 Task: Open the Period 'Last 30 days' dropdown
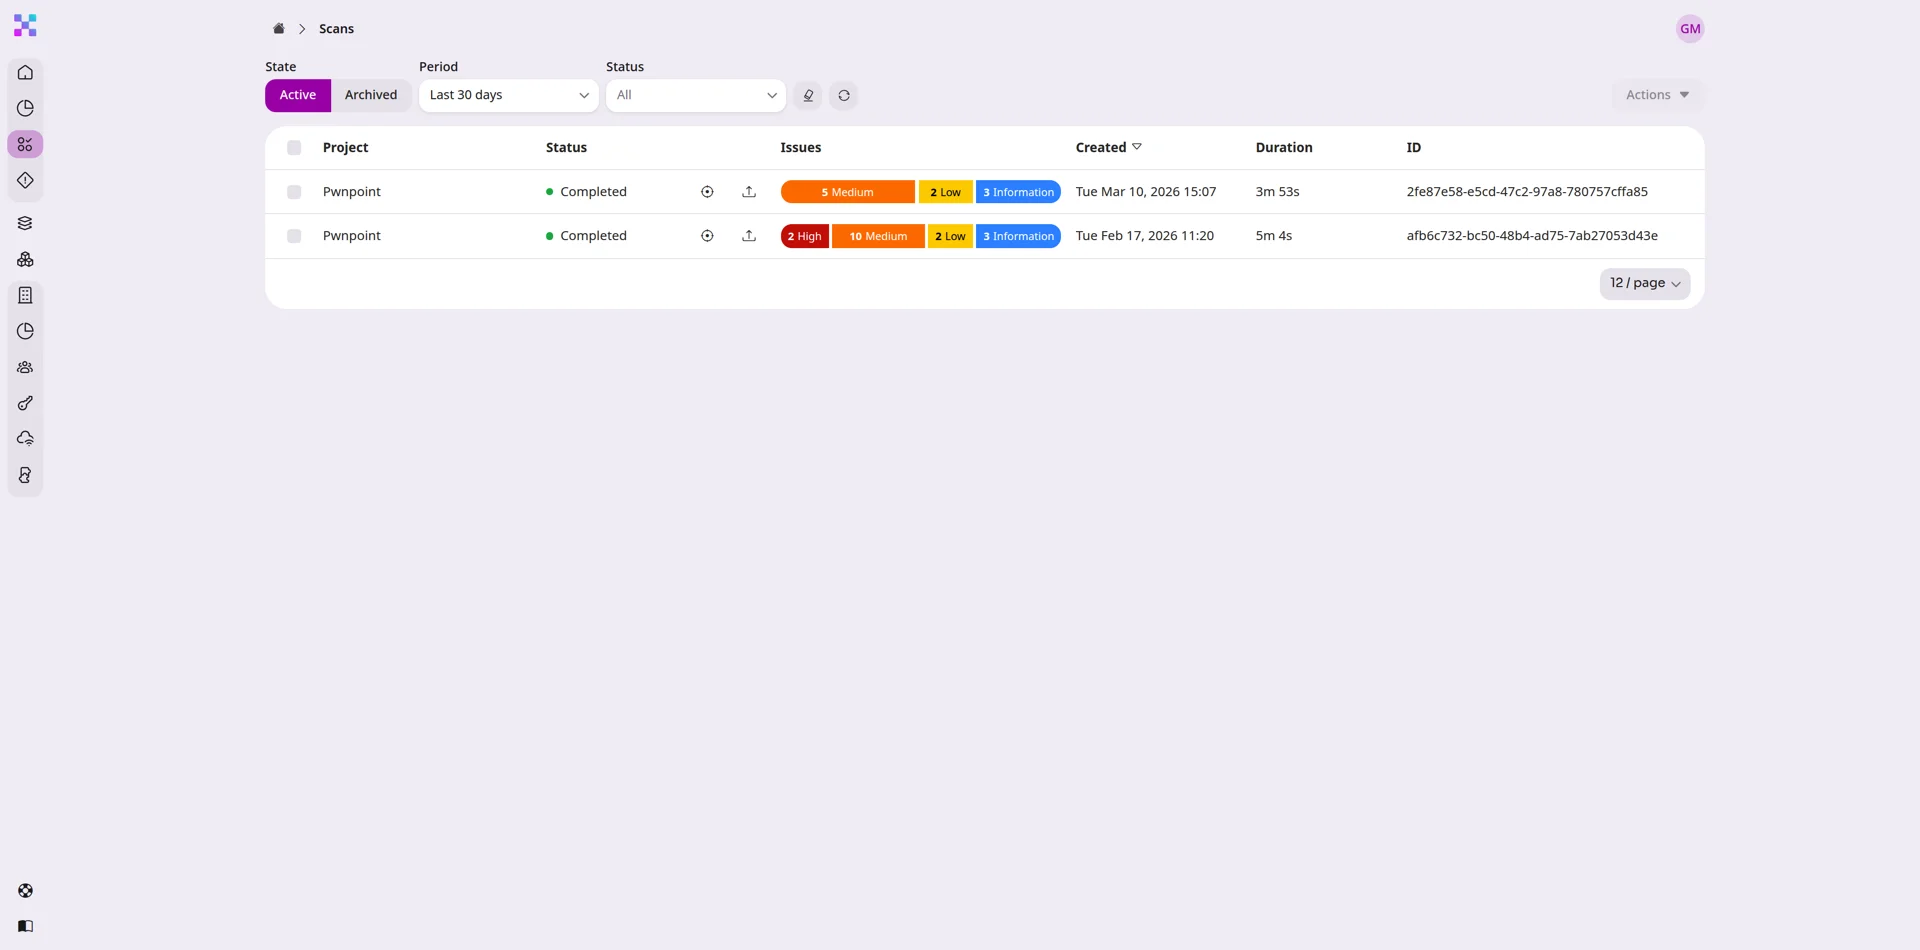[x=508, y=96]
